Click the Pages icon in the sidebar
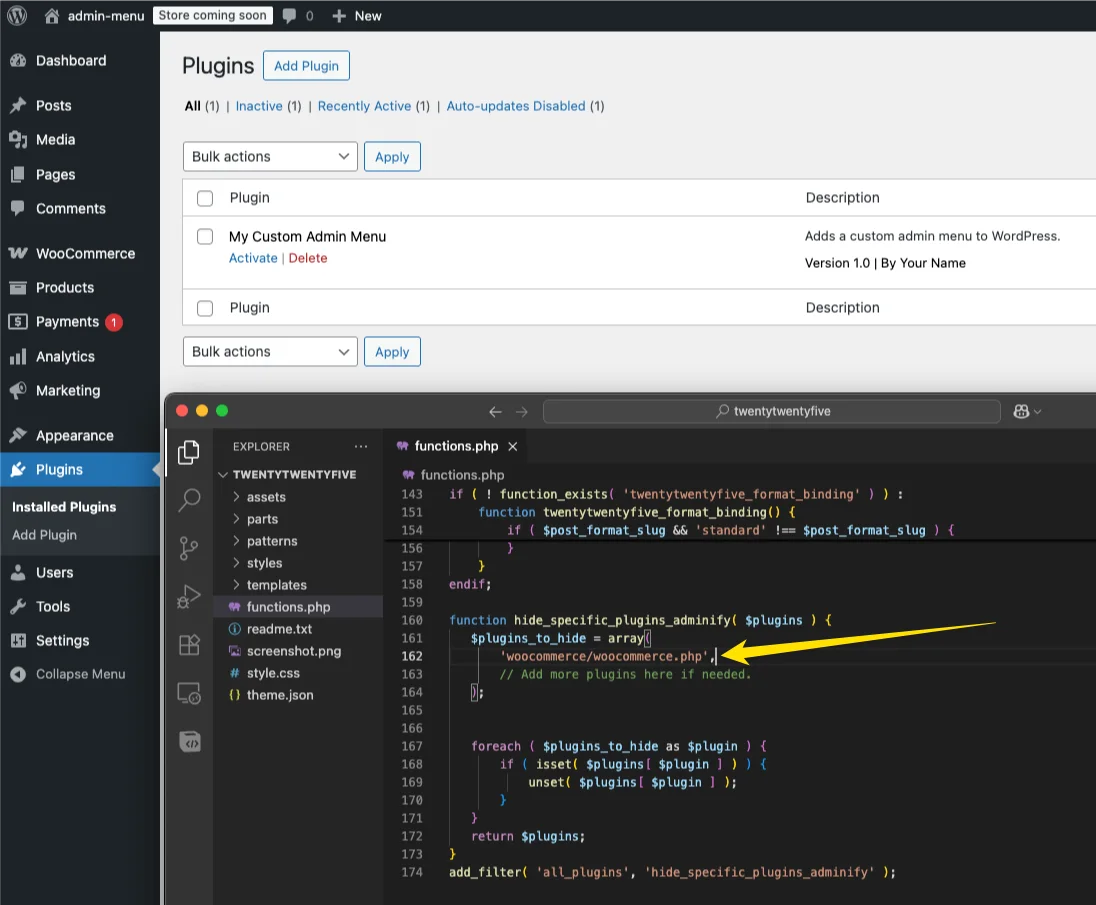This screenshot has height=905, width=1096. pyautogui.click(x=18, y=175)
